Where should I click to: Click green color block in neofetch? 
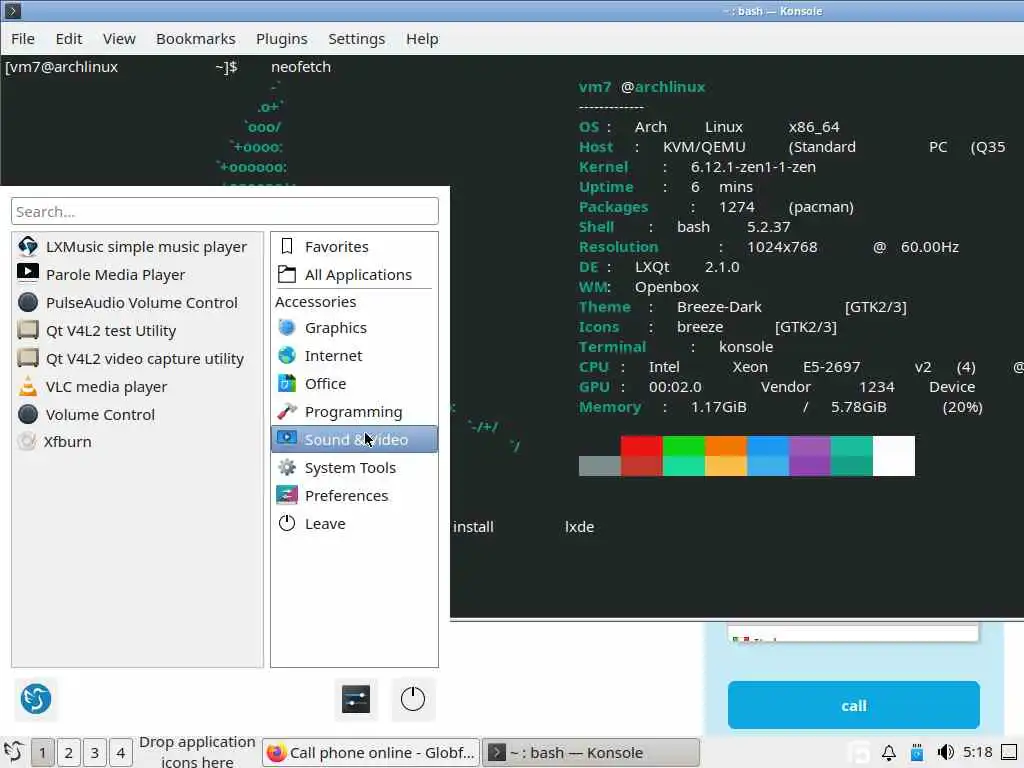[684, 456]
